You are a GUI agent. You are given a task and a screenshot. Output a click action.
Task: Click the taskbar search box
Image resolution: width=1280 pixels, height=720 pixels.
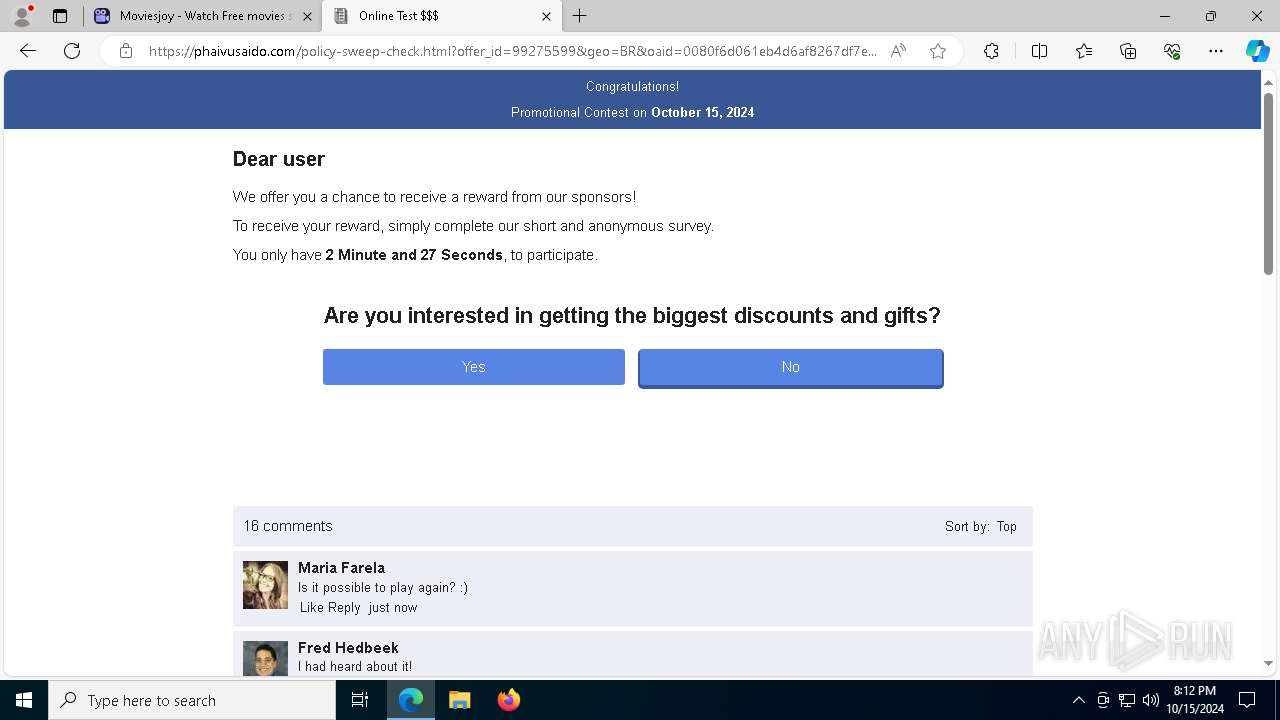(x=192, y=700)
